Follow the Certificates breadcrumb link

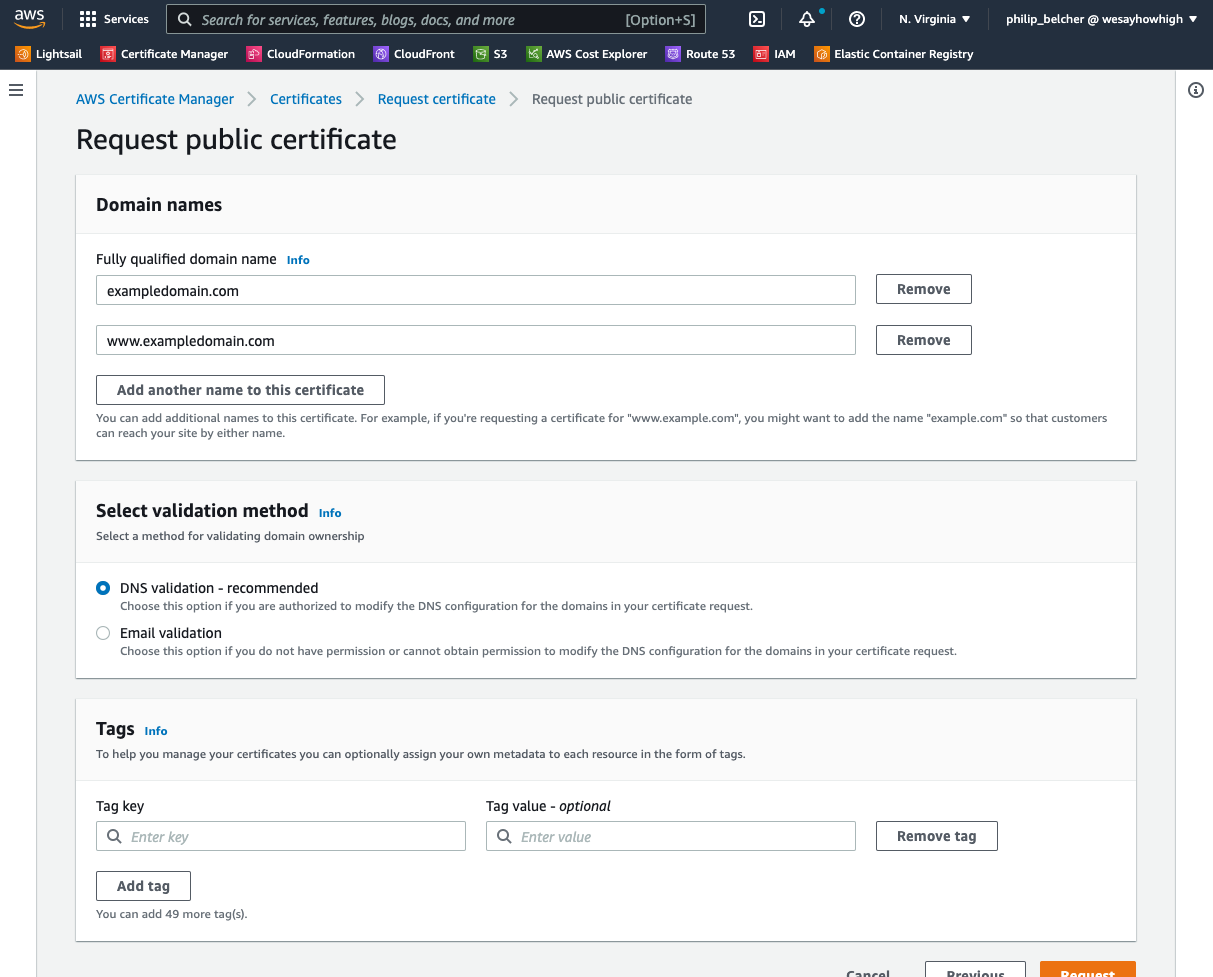(305, 99)
